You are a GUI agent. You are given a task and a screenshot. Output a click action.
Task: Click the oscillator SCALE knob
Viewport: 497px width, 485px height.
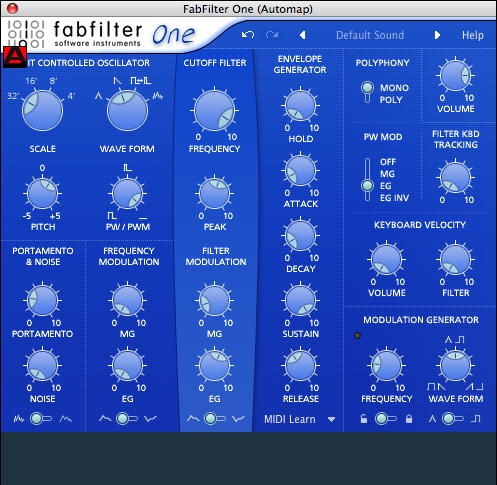(x=42, y=110)
